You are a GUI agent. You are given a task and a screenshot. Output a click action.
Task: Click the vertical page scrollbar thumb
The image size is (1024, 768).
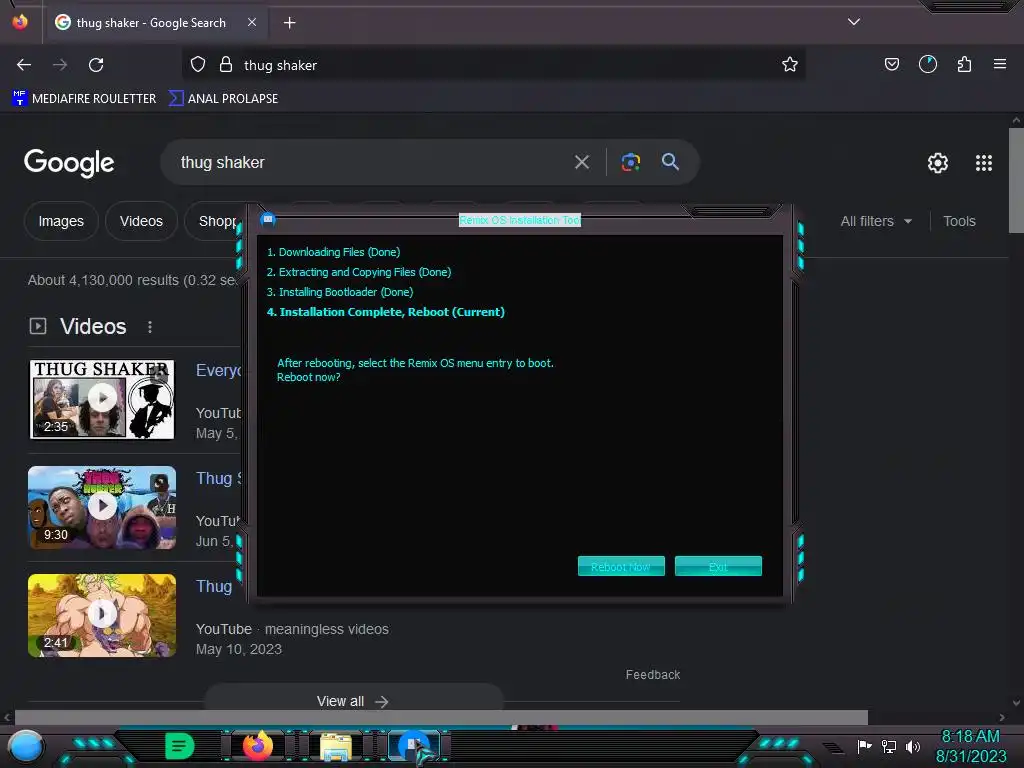(x=1016, y=180)
